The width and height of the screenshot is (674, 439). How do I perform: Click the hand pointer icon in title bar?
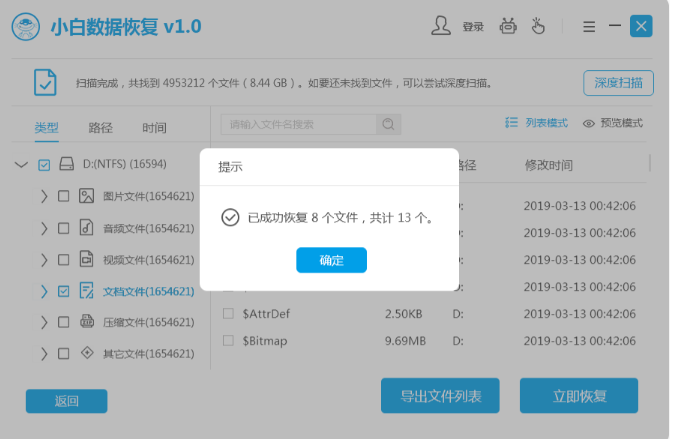pos(539,27)
